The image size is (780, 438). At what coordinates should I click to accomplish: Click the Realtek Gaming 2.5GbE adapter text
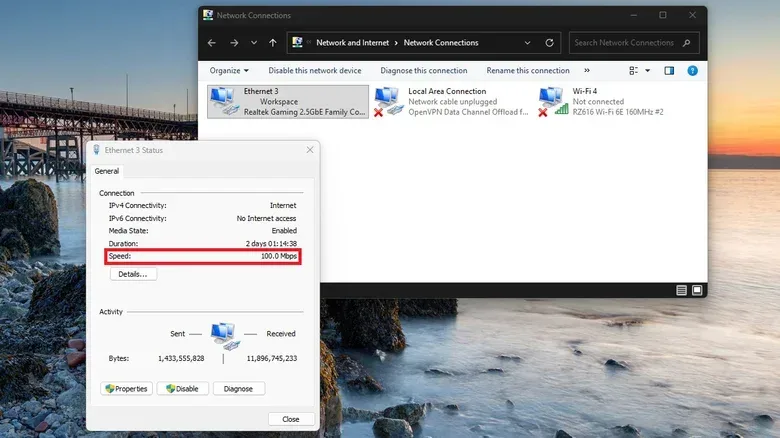[x=304, y=112]
